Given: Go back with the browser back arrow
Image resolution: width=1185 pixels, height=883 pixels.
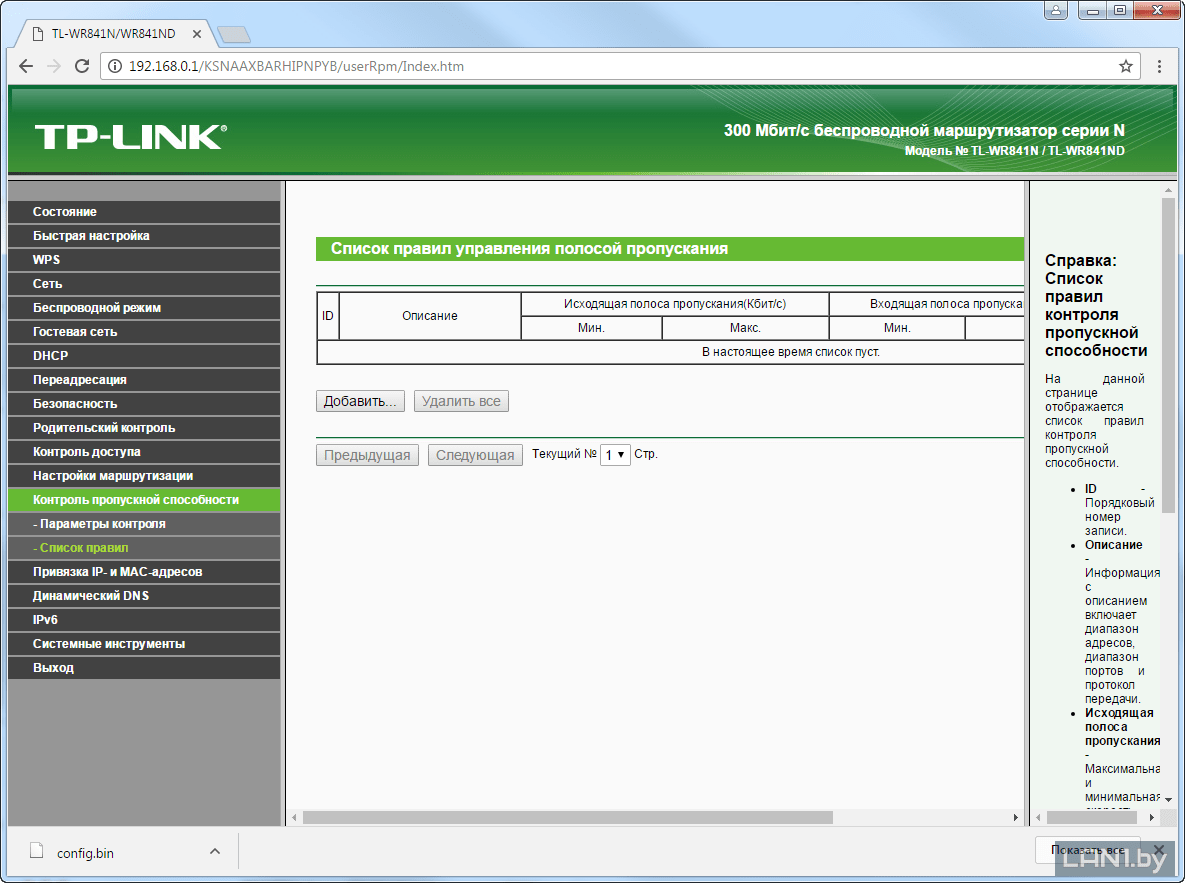Looking at the screenshot, I should pos(26,66).
